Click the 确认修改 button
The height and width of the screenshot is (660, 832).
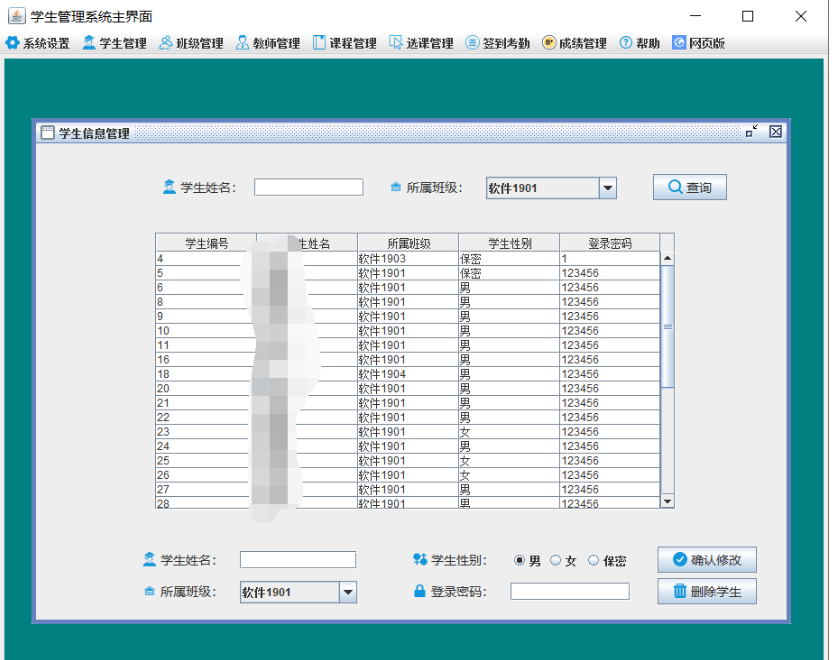(707, 560)
